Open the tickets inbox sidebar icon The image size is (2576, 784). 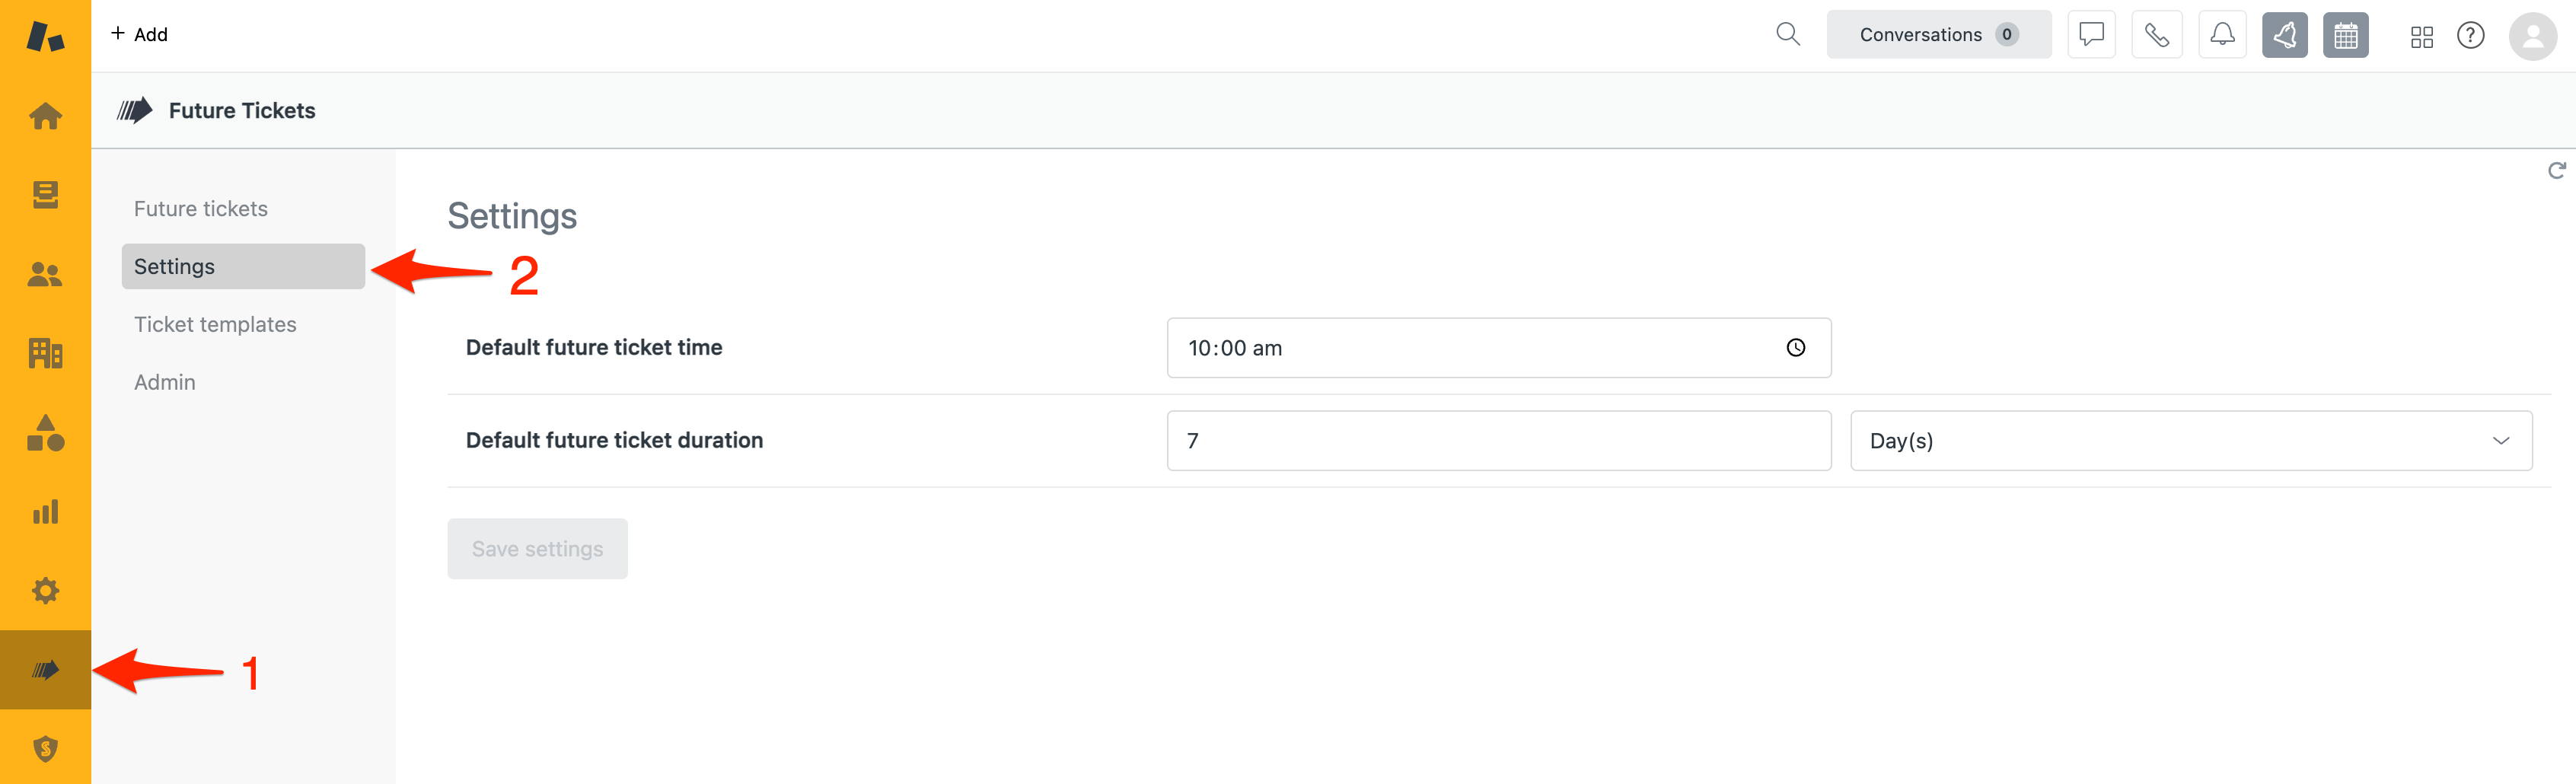pyautogui.click(x=45, y=195)
